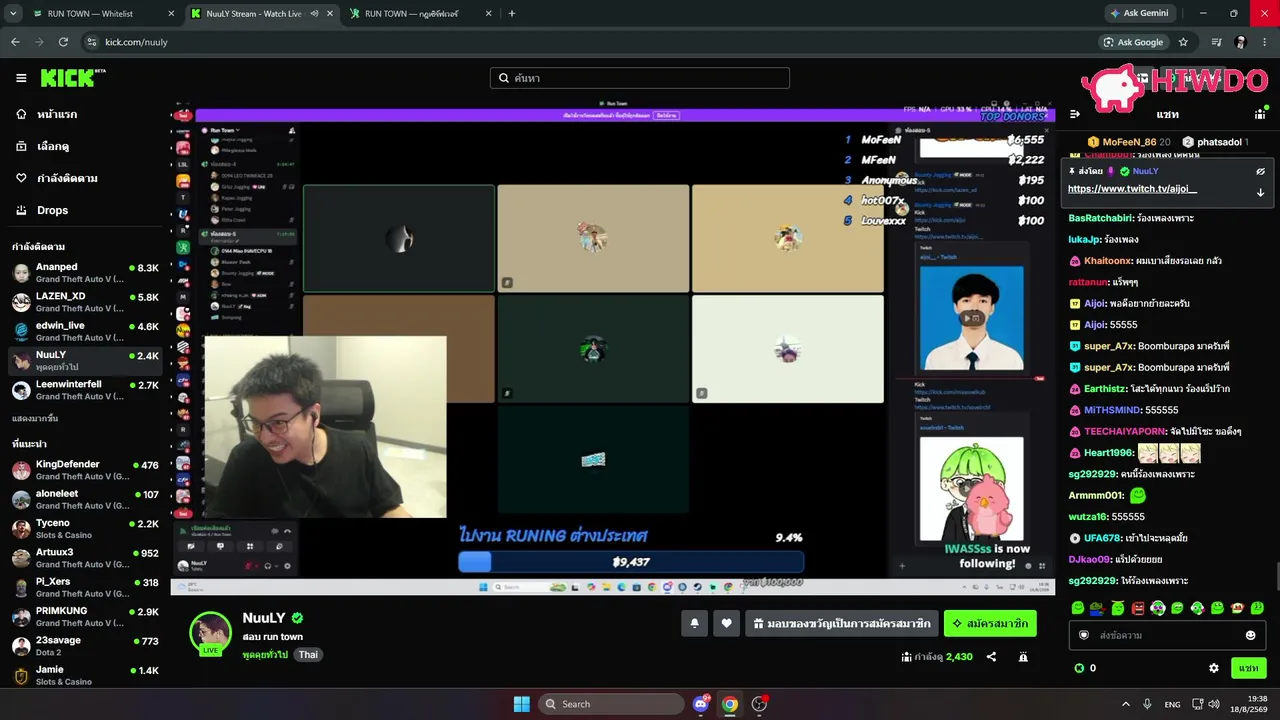Screen dimensions: 1280x720
Task: Open a new browser tab
Action: 512,14
